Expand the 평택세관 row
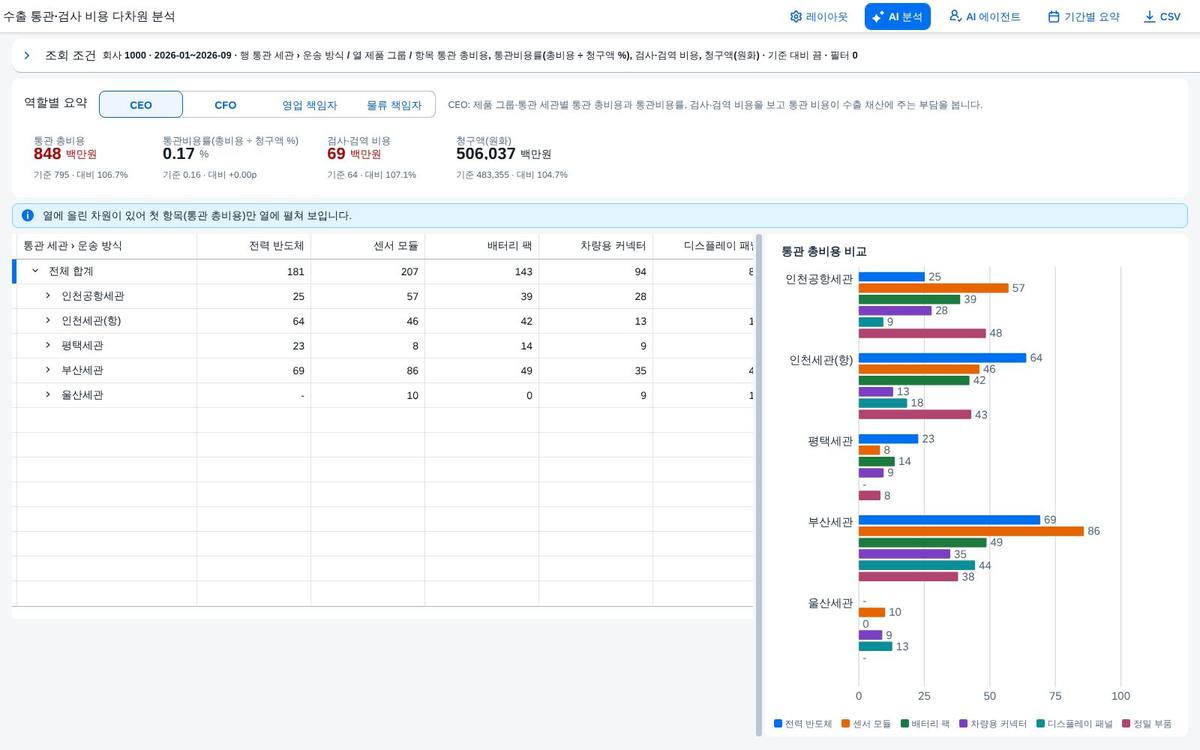 pos(48,345)
